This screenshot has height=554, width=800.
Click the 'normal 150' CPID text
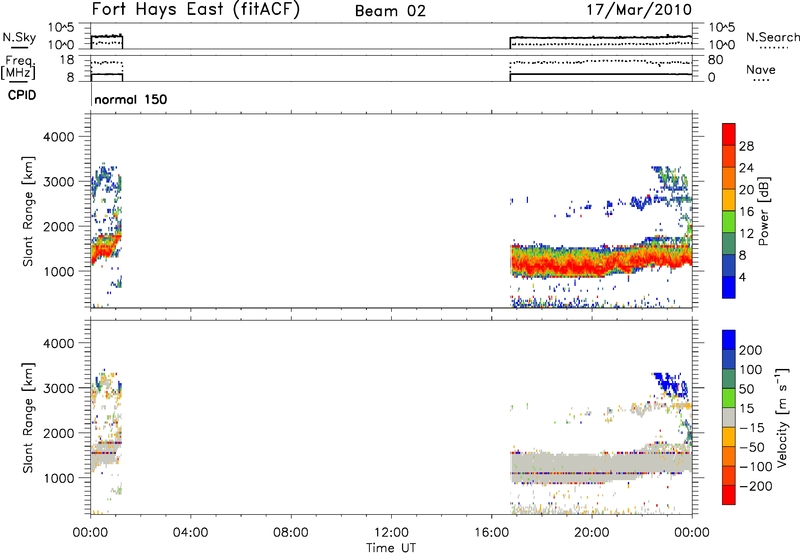tap(131, 99)
